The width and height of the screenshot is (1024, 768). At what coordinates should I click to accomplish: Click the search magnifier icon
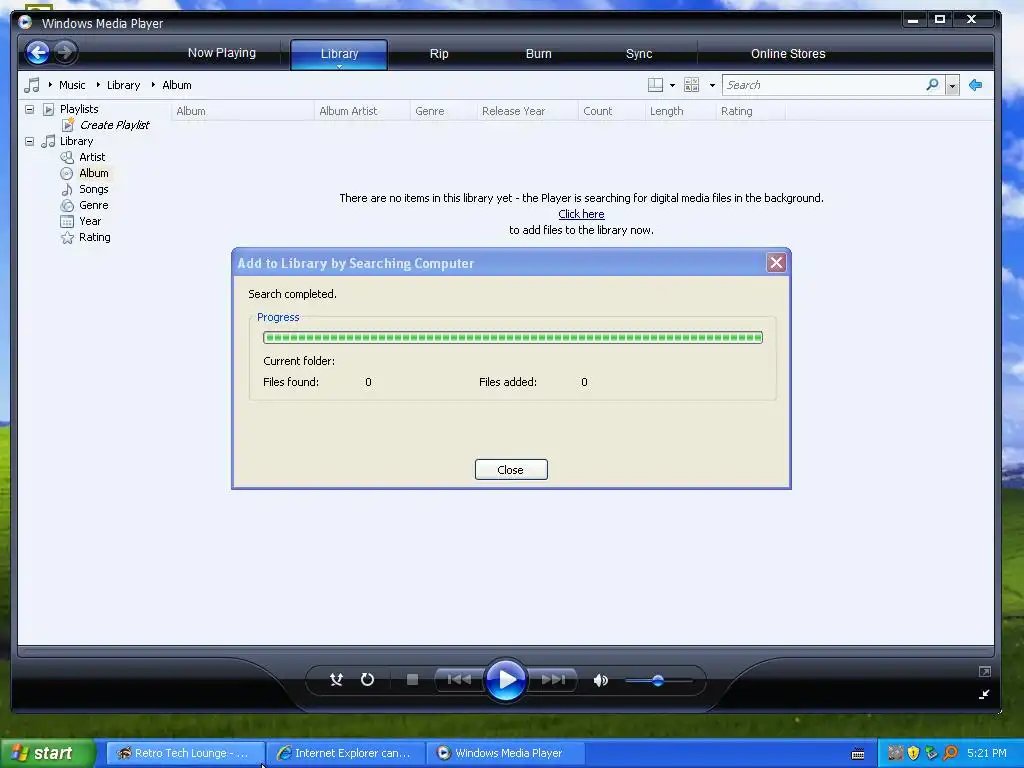click(933, 85)
